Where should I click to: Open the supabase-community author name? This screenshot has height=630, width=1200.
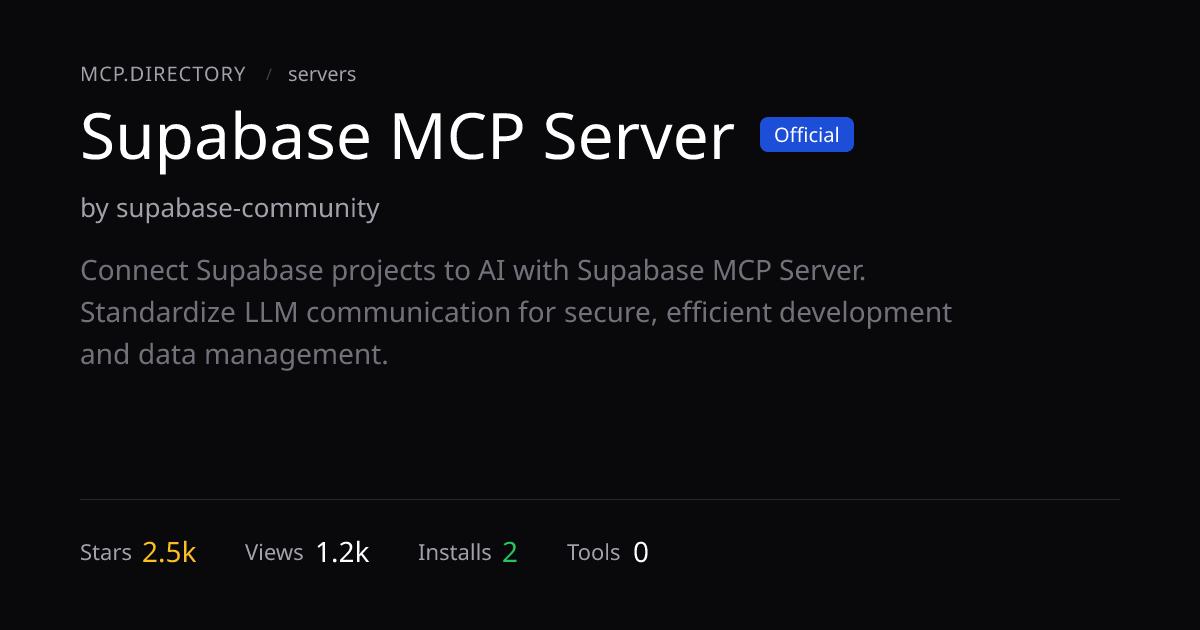coord(248,208)
